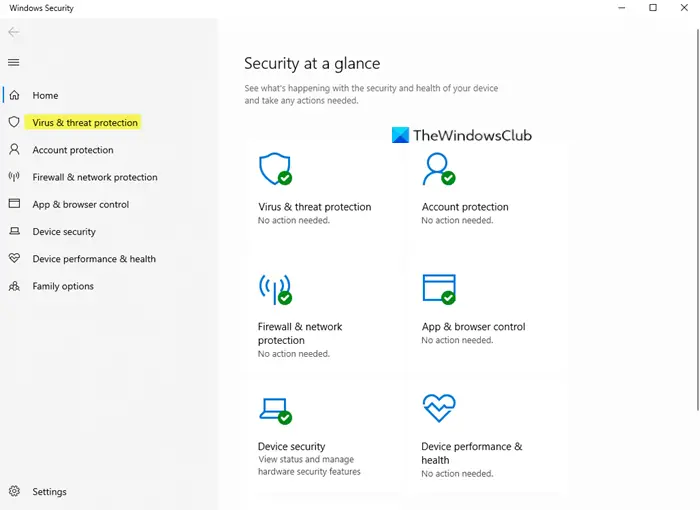This screenshot has width=700, height=510.
Task: Open Device performance & health sidebar item
Action: [x=94, y=259]
